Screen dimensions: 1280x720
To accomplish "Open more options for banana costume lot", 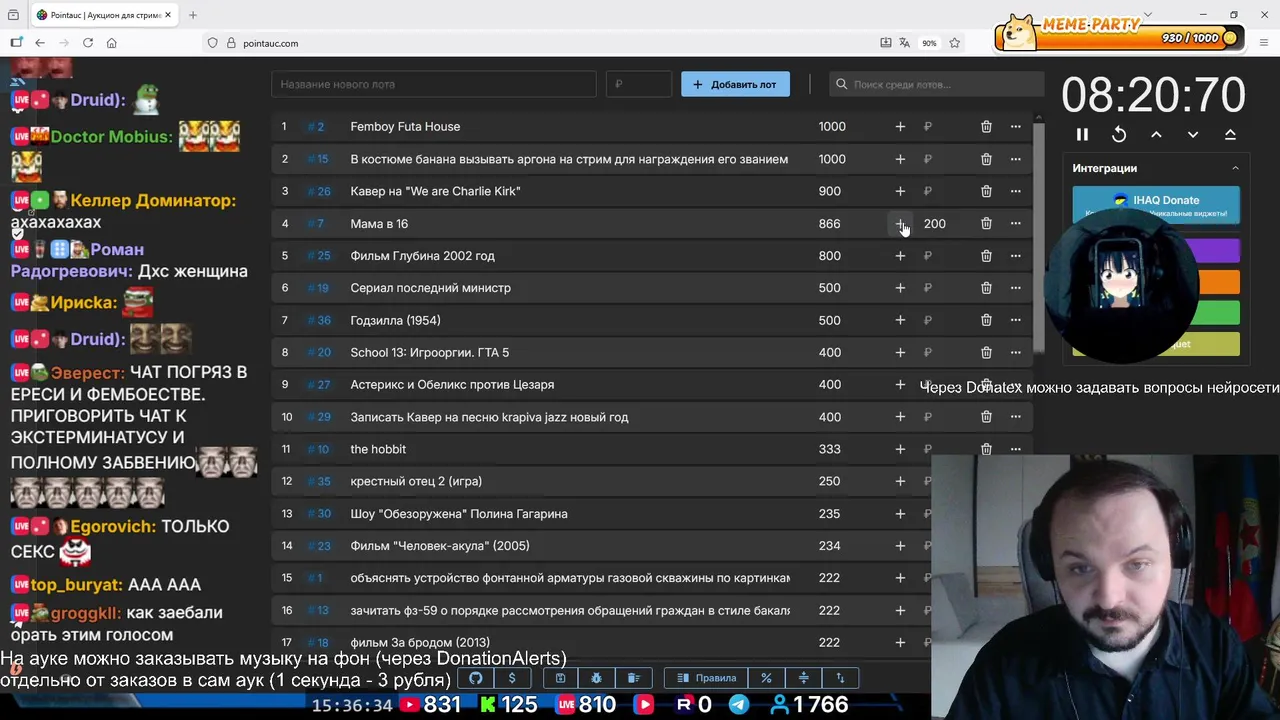I will [1016, 159].
